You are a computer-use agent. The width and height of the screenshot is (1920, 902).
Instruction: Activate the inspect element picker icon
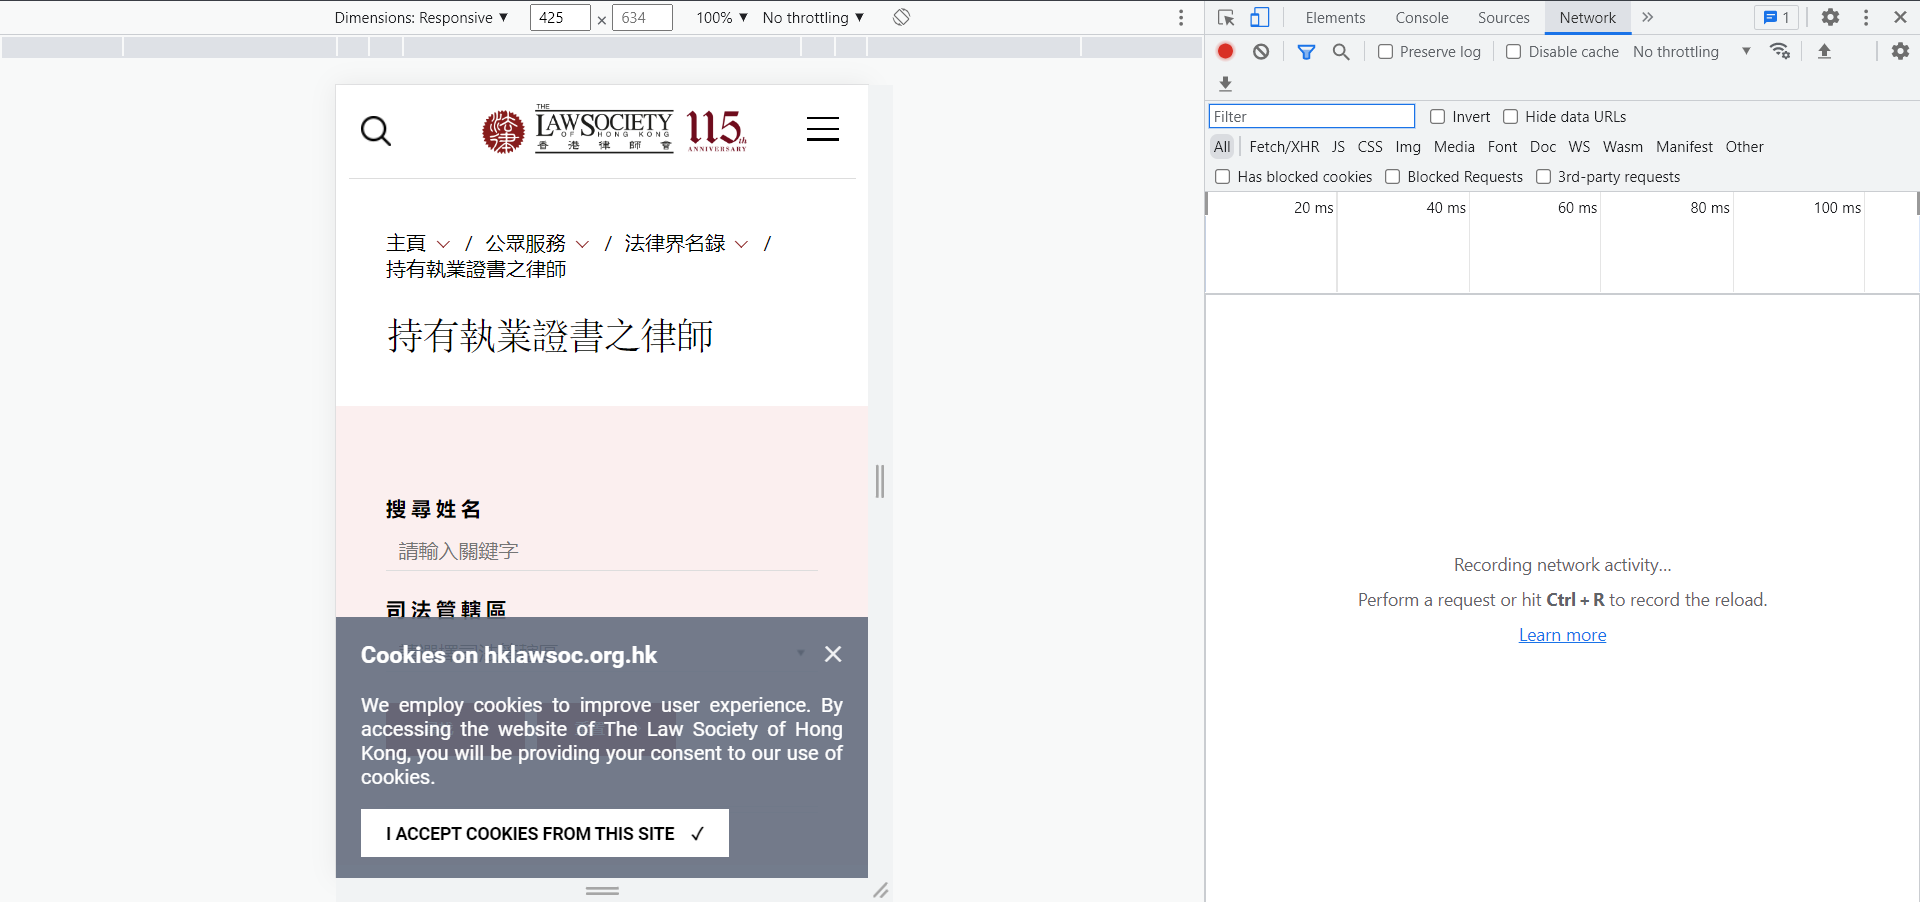click(1226, 17)
